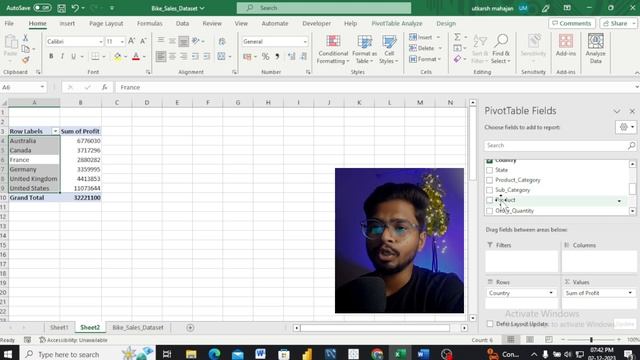
Task: Click the Insert cells button
Action: 425,37
